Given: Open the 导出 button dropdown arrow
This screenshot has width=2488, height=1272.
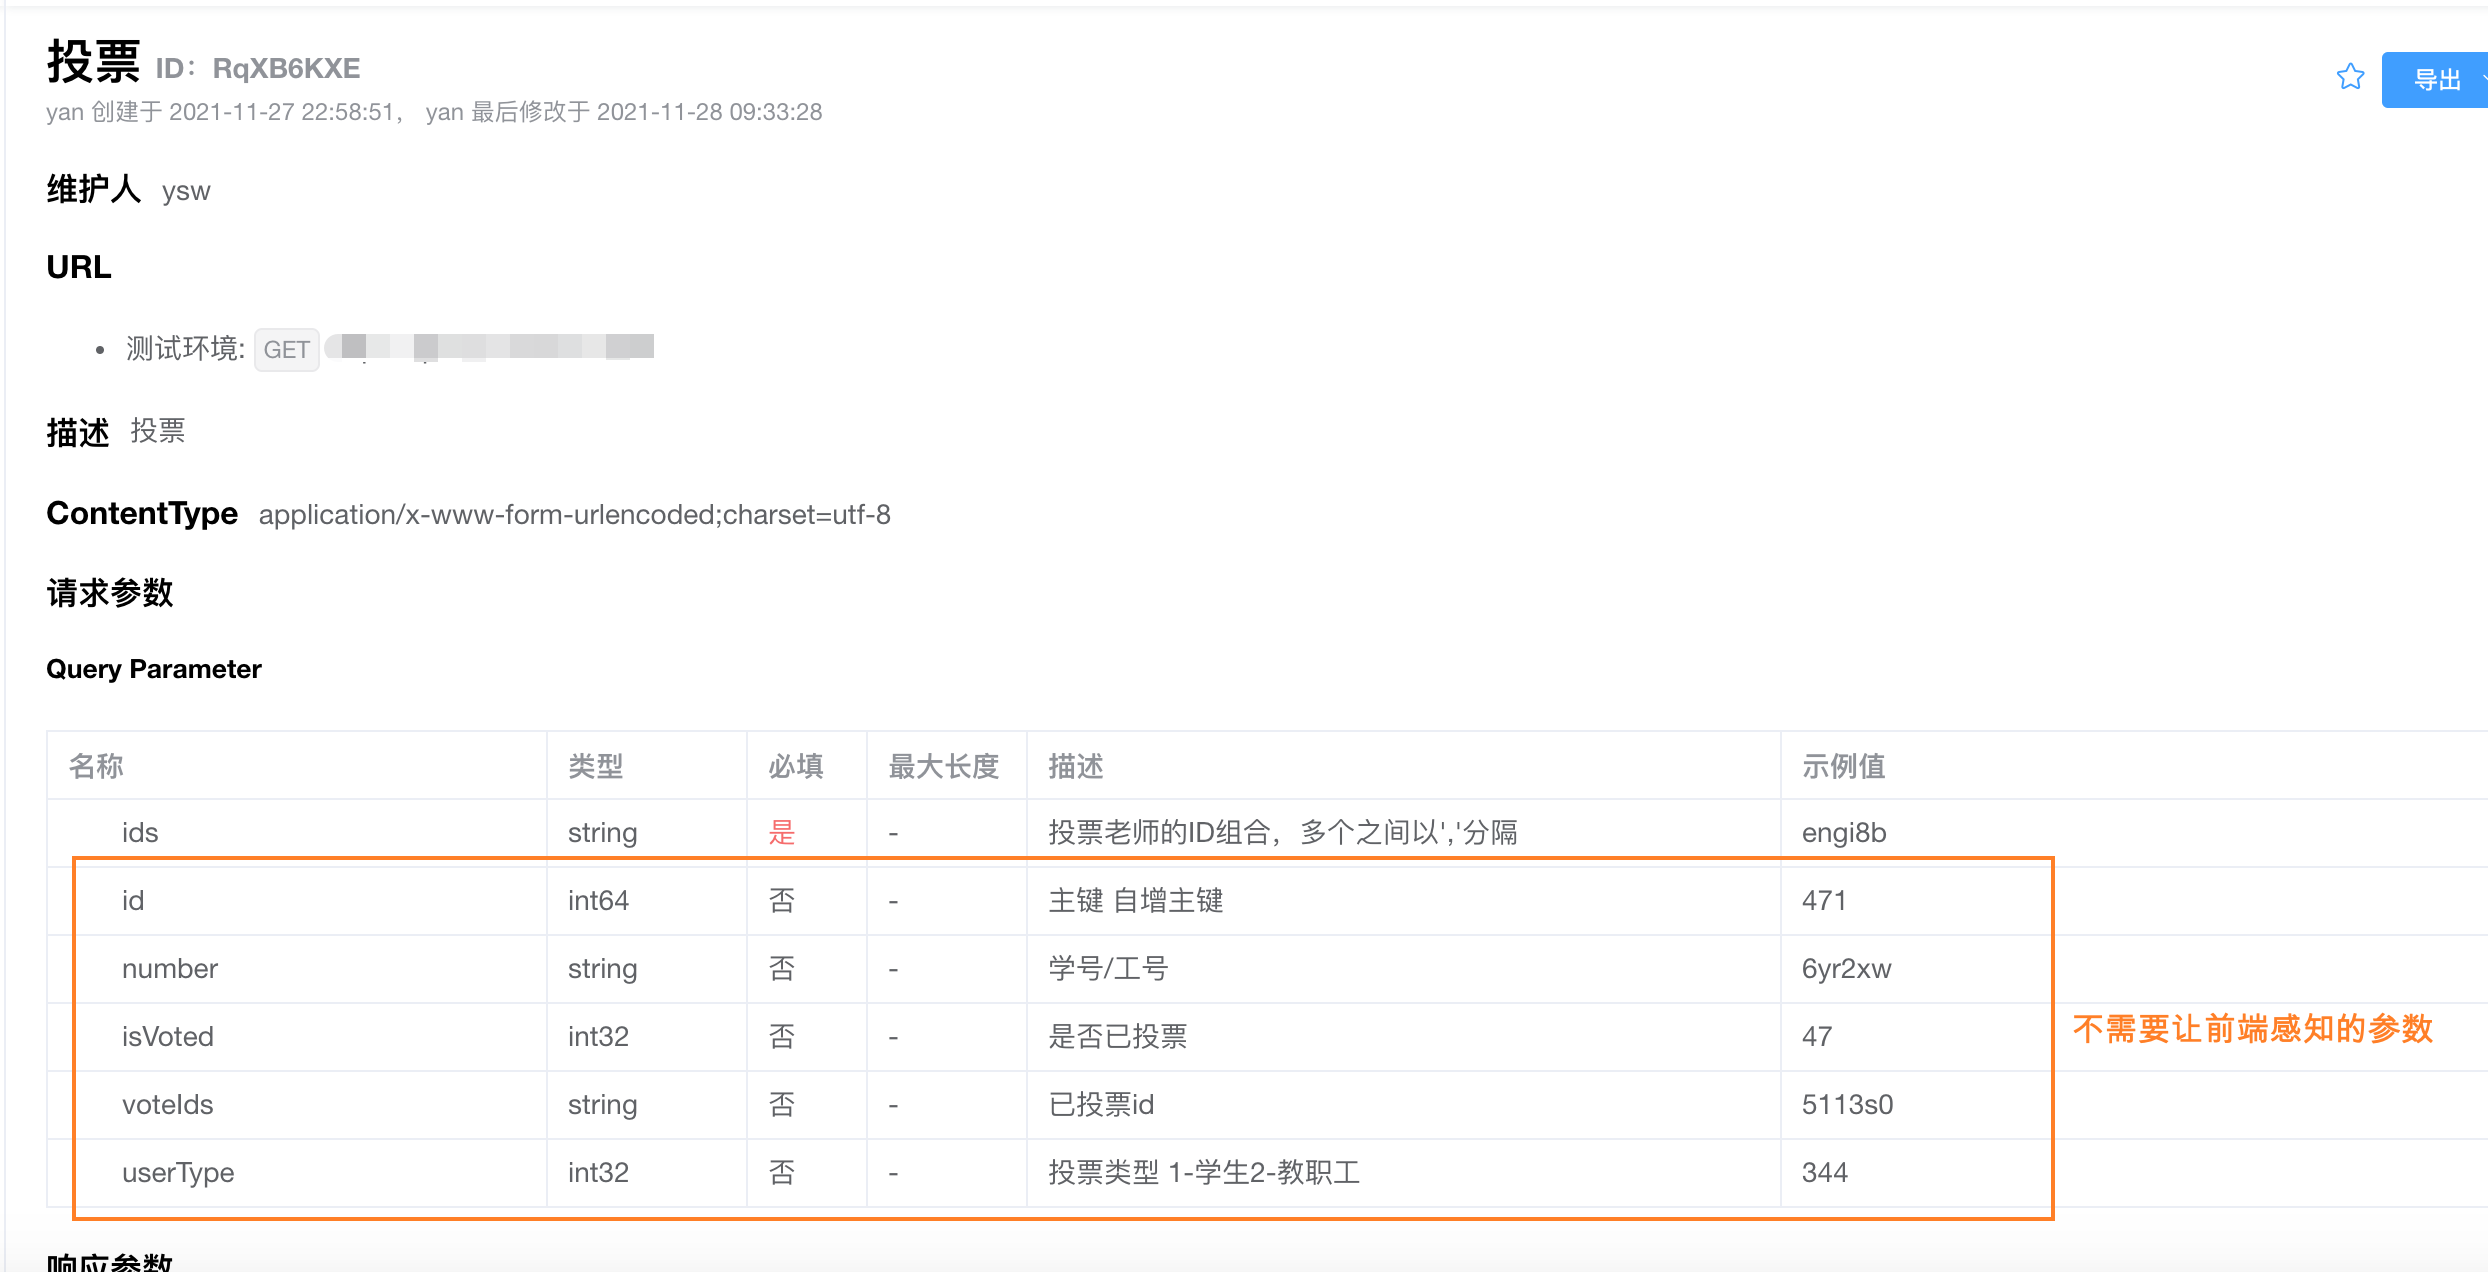Looking at the screenshot, I should (2483, 80).
